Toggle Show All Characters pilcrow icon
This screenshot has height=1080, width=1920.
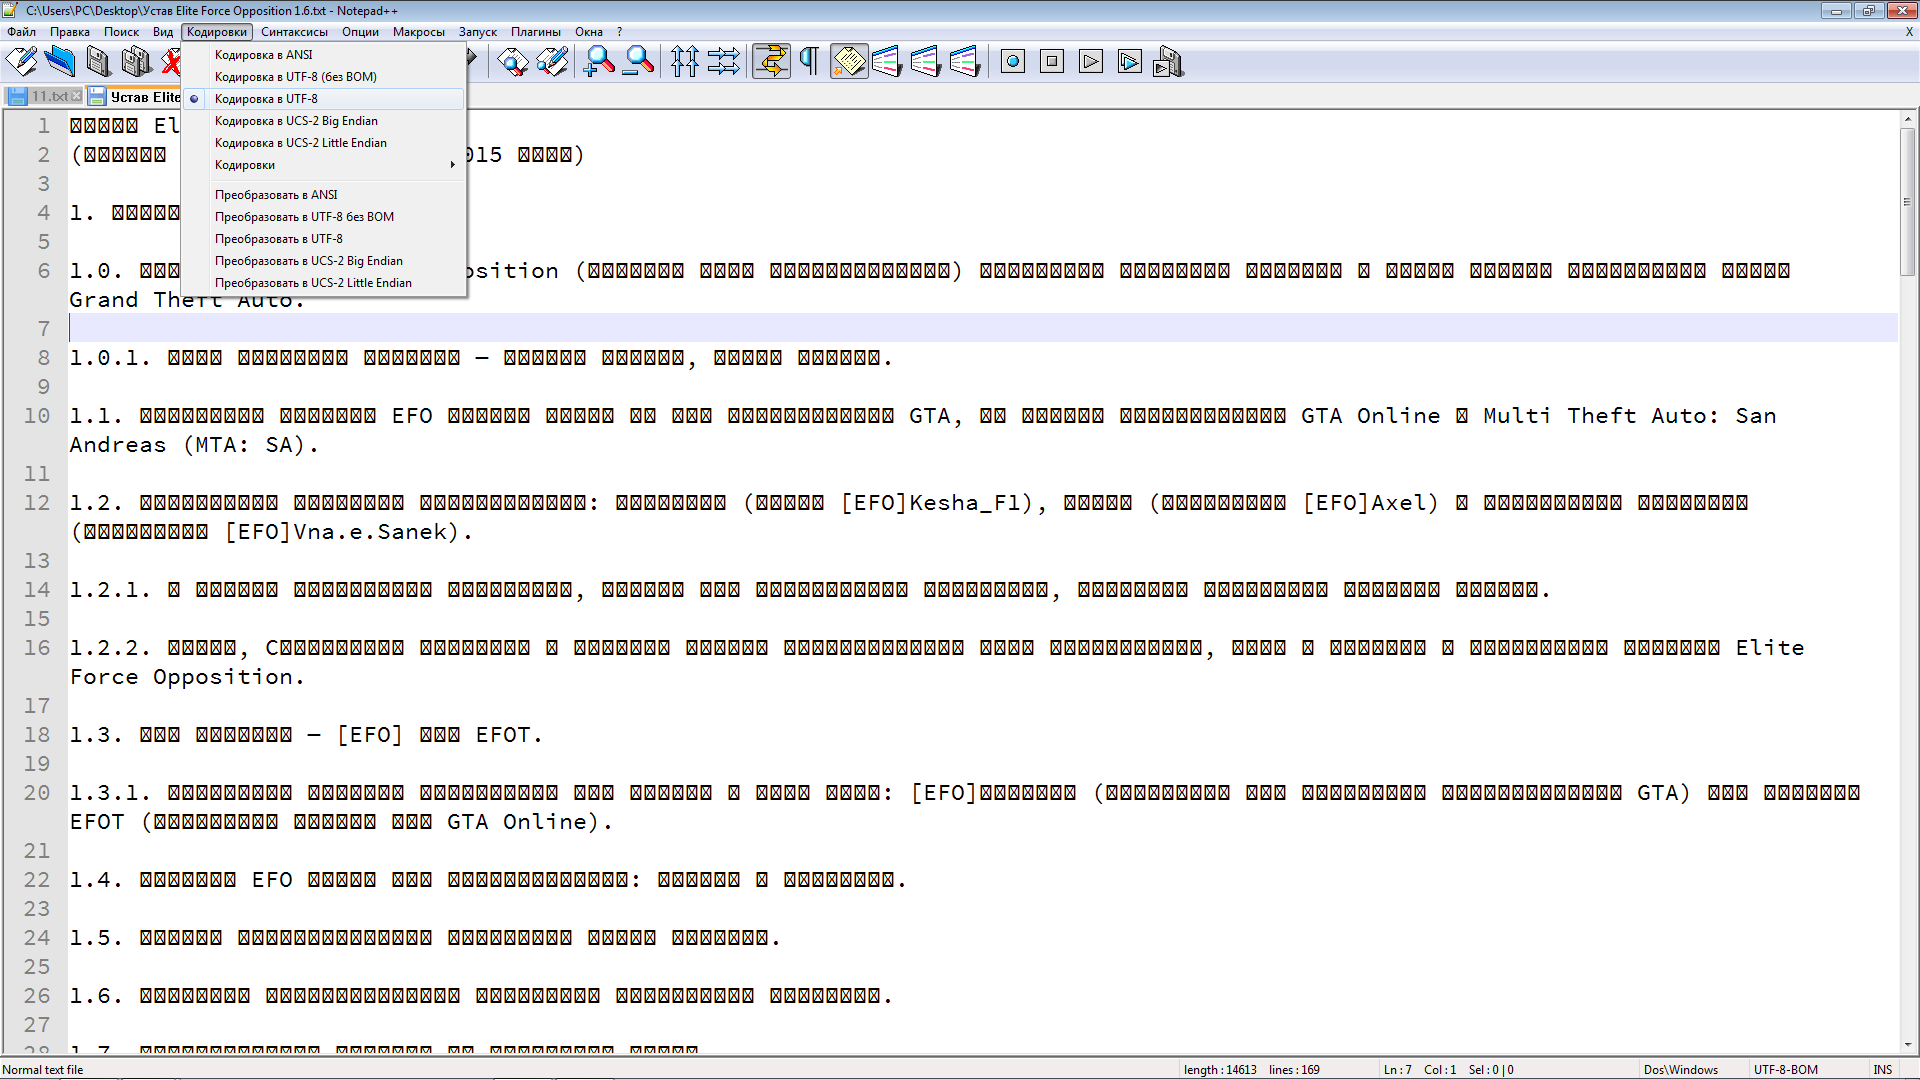tap(809, 62)
